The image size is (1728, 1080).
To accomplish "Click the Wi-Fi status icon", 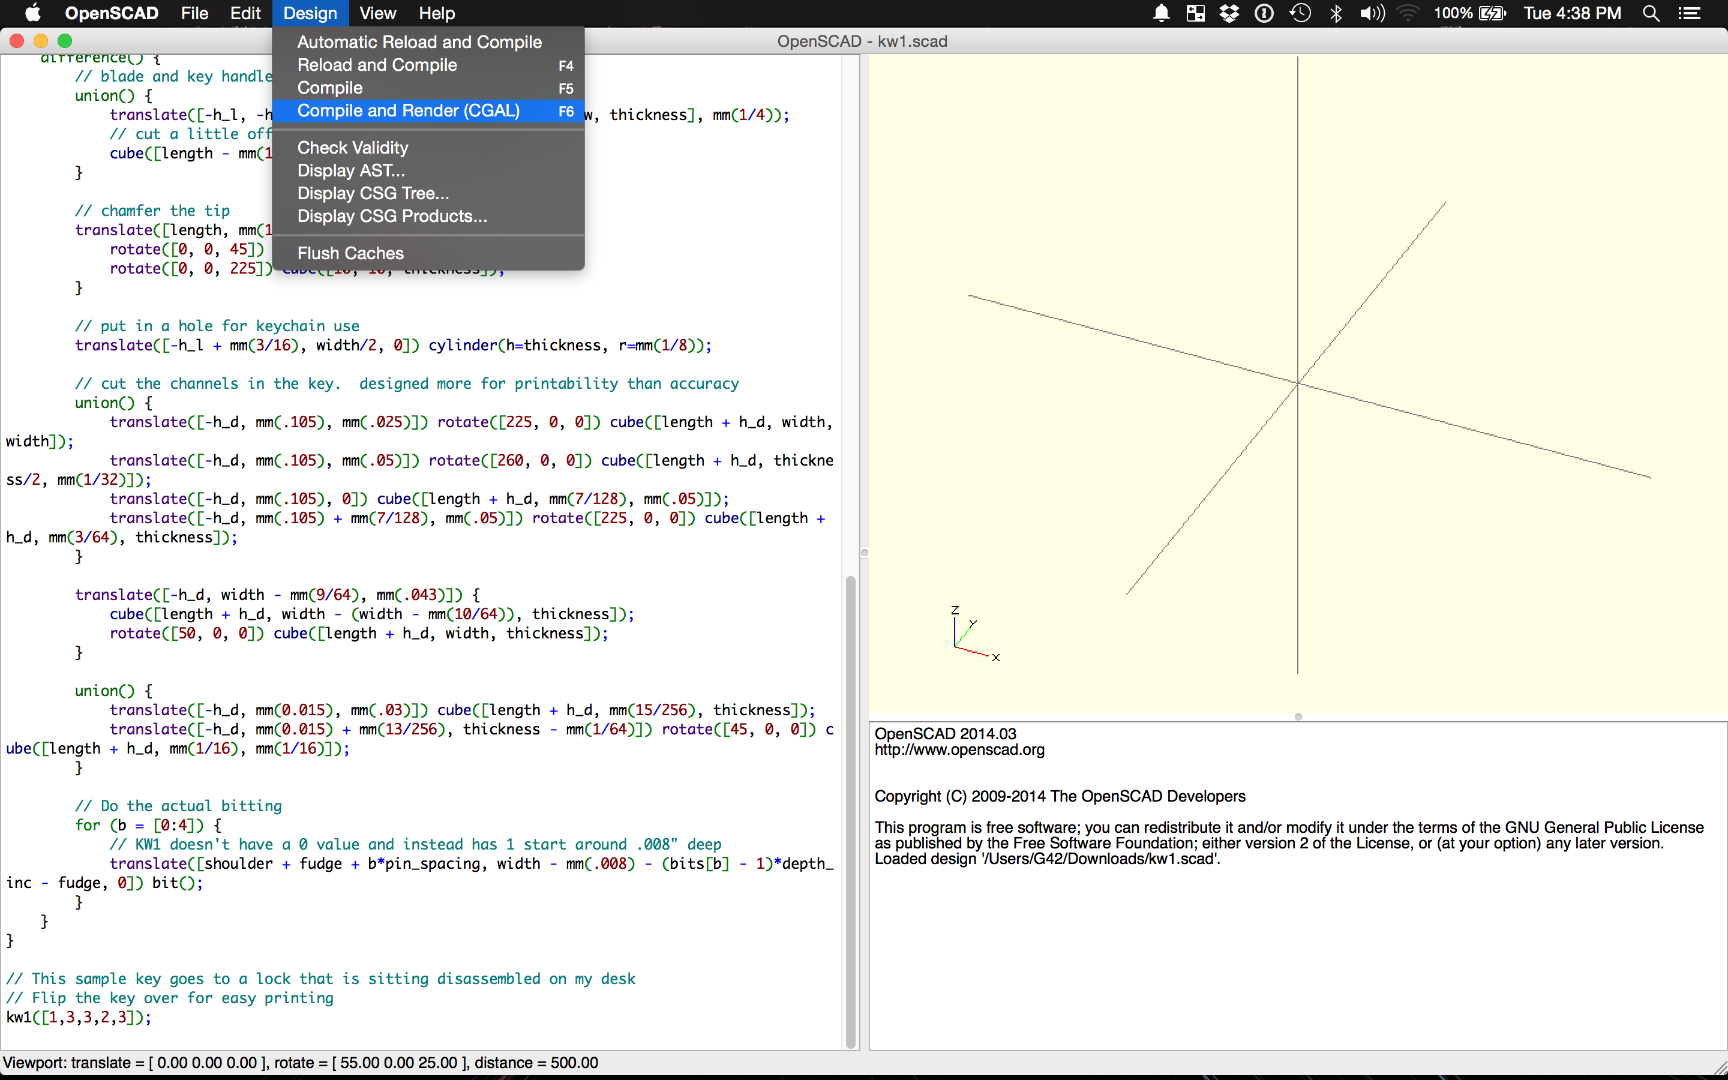I will point(1408,13).
